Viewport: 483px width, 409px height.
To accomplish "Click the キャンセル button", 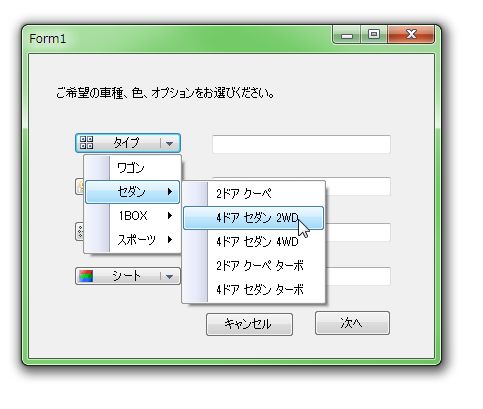I will (249, 324).
